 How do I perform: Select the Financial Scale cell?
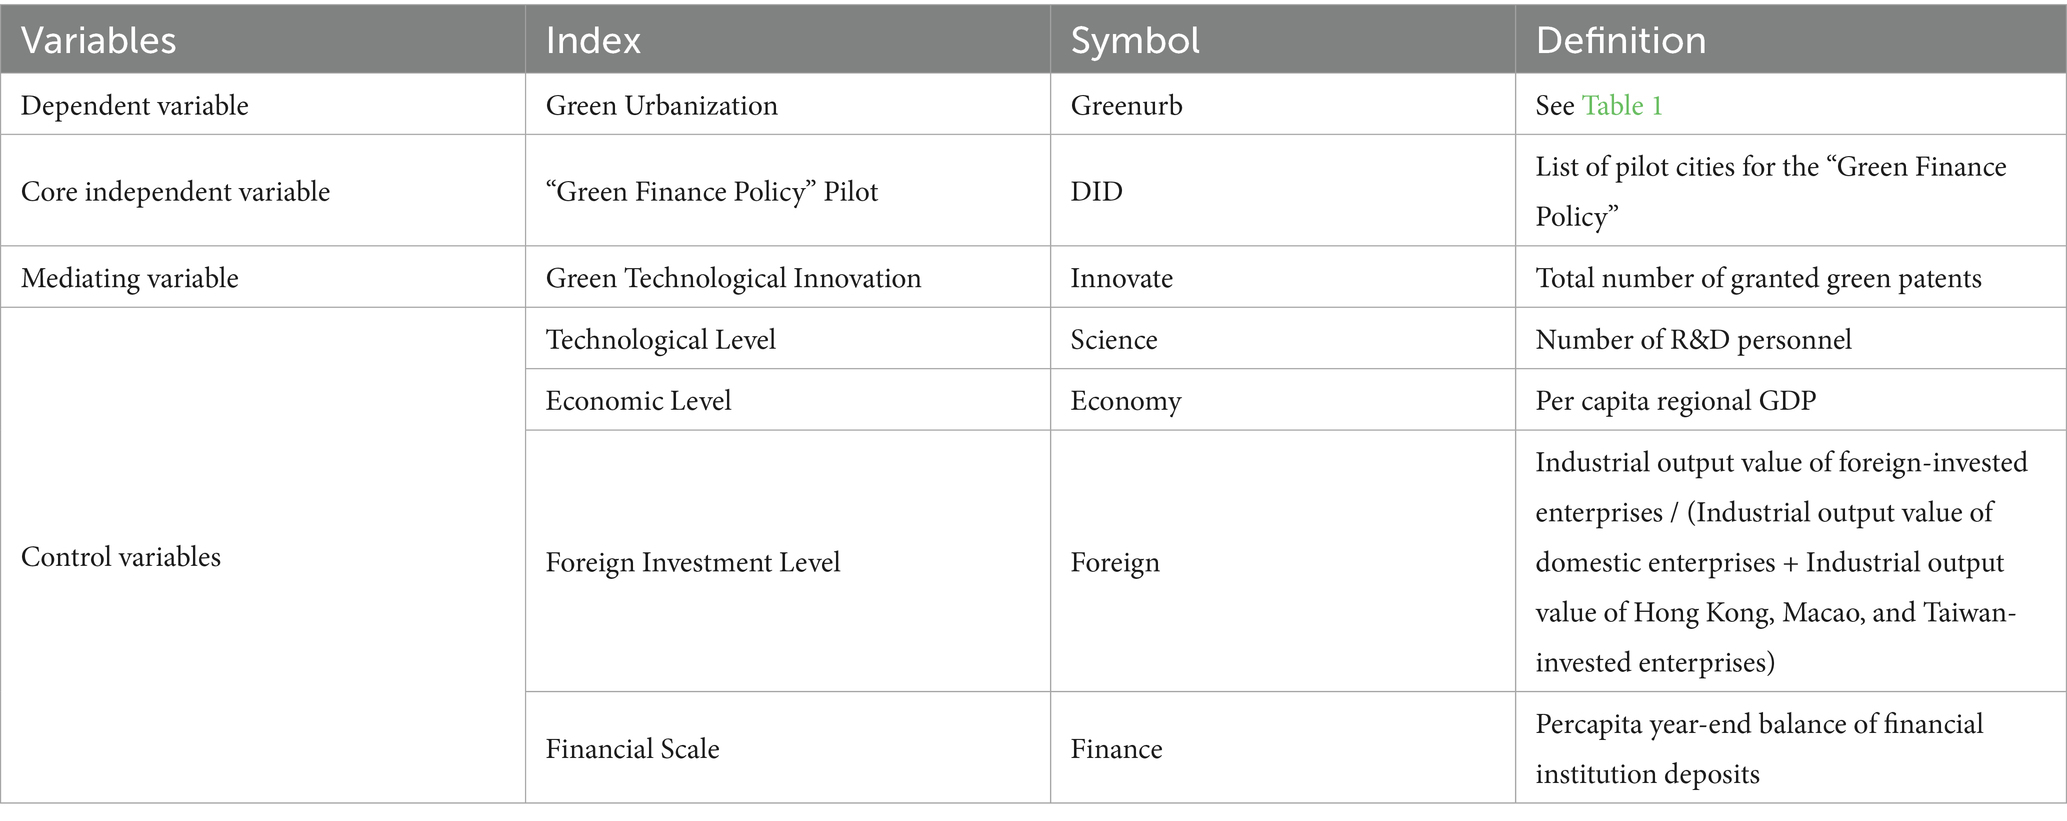(x=632, y=749)
